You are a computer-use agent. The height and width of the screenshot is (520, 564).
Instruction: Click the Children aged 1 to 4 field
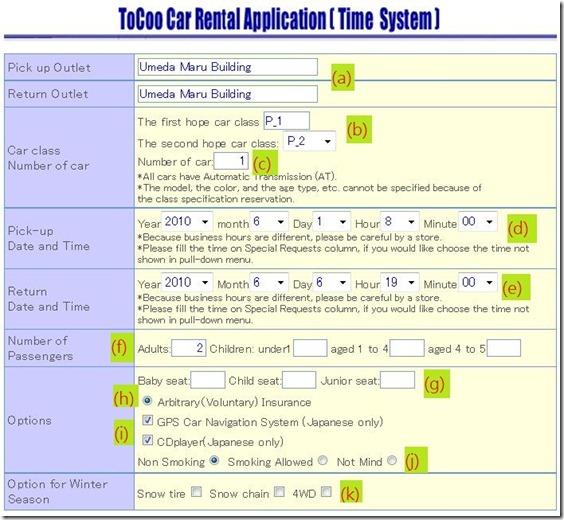pos(407,348)
